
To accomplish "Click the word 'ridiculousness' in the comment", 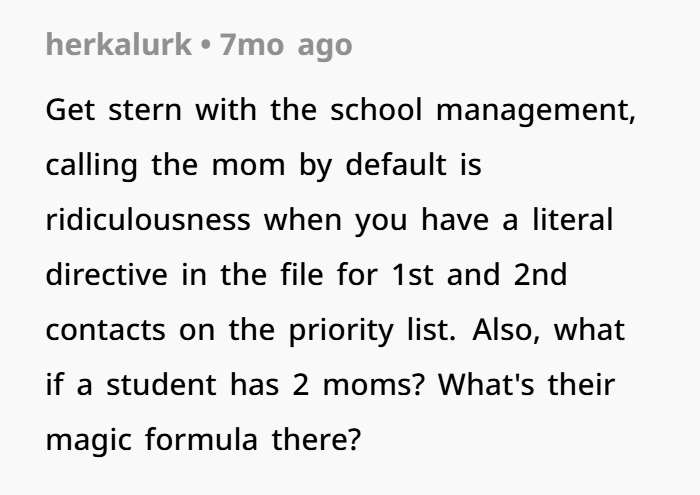I will pos(148,220).
